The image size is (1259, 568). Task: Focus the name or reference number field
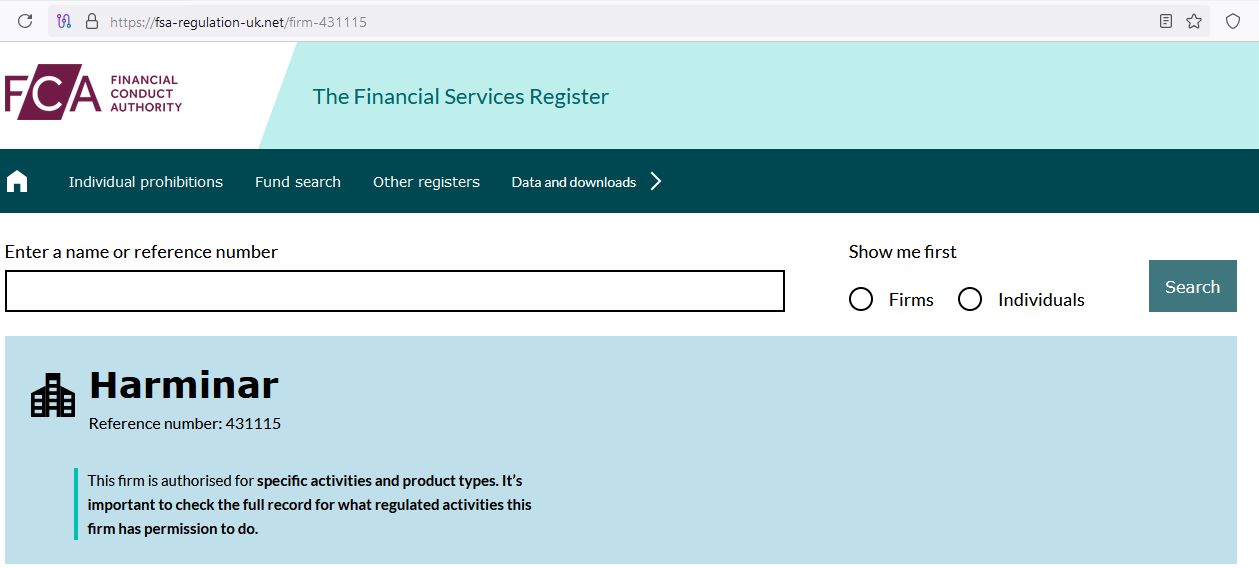pos(395,291)
